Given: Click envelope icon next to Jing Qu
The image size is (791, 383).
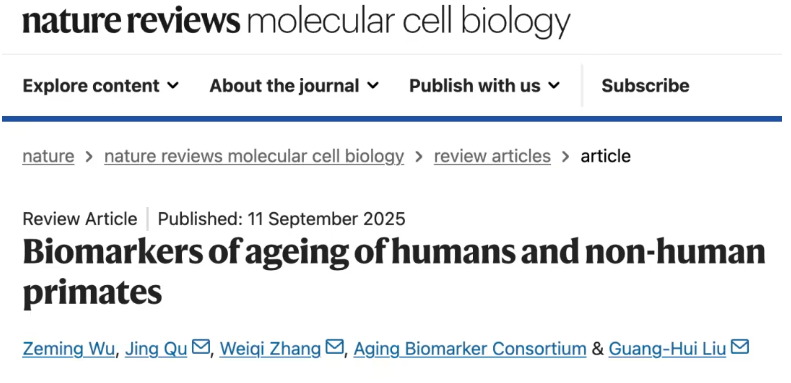Looking at the screenshot, I should [201, 347].
